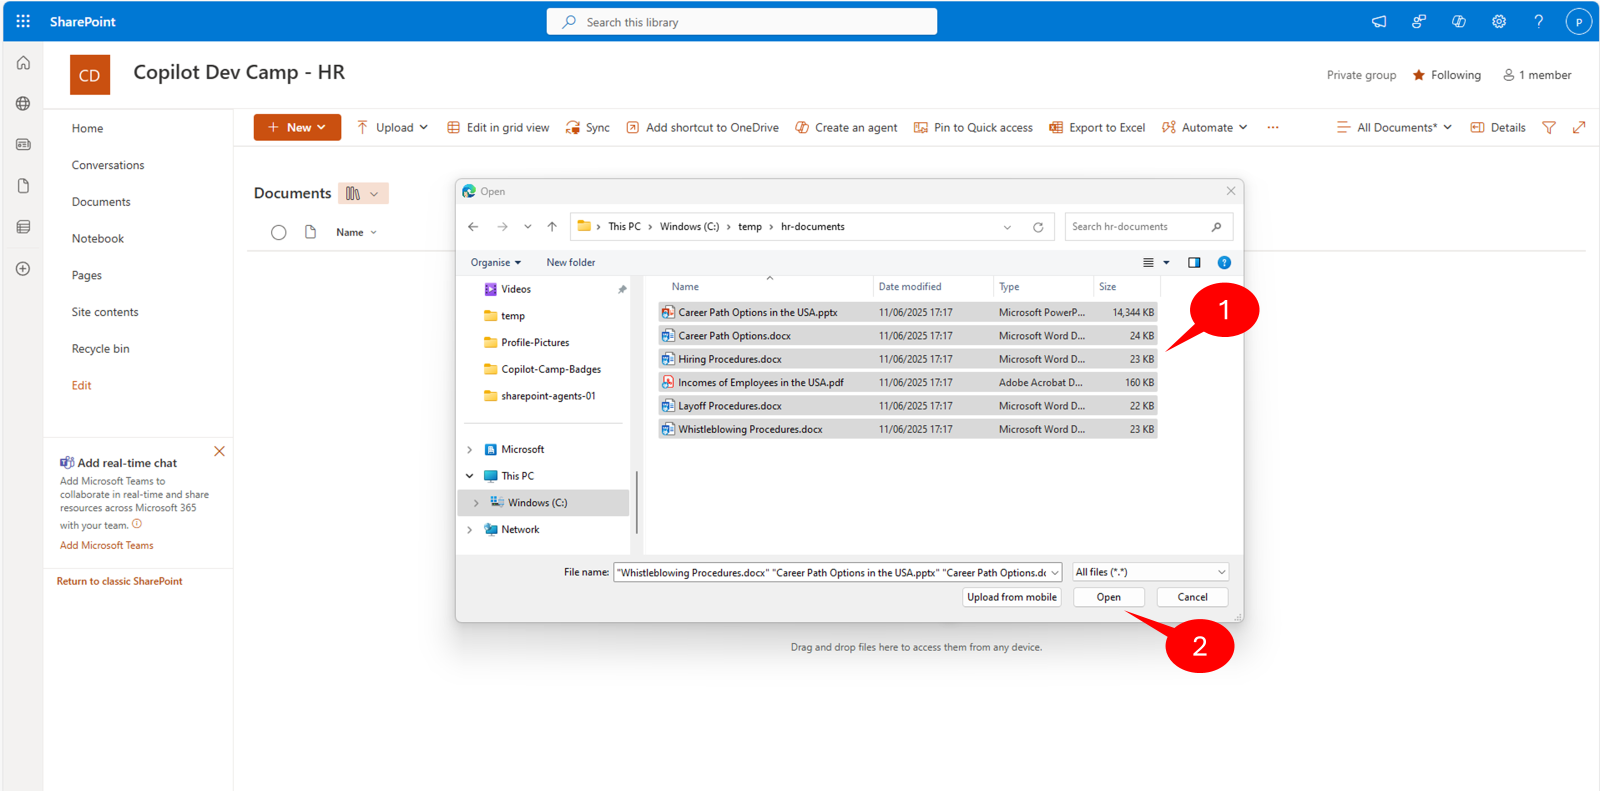The image size is (1600, 791).
Task: Open the dialog view options dropdown arrow
Action: click(1166, 263)
